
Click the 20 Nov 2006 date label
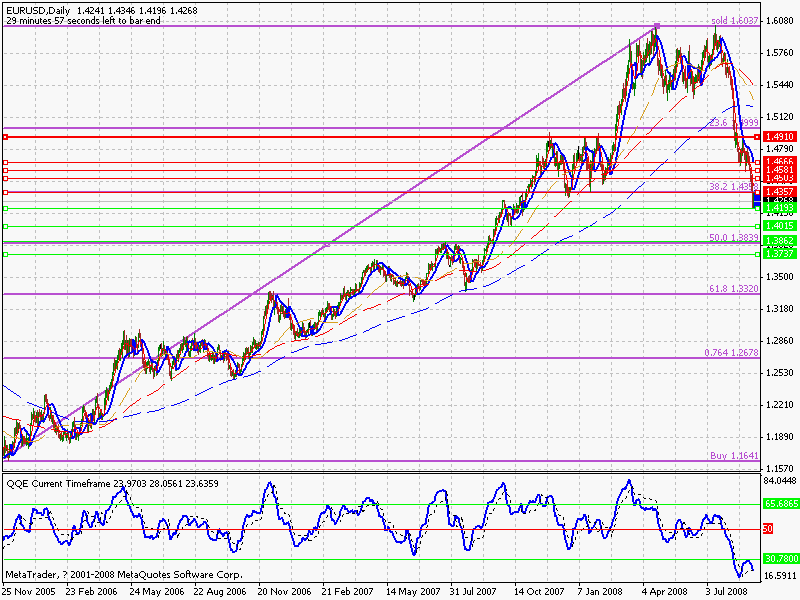(284, 592)
